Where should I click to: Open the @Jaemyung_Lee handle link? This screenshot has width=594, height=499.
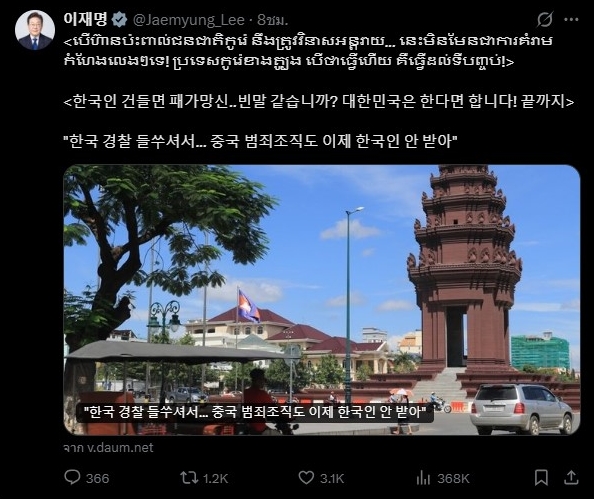click(x=189, y=20)
